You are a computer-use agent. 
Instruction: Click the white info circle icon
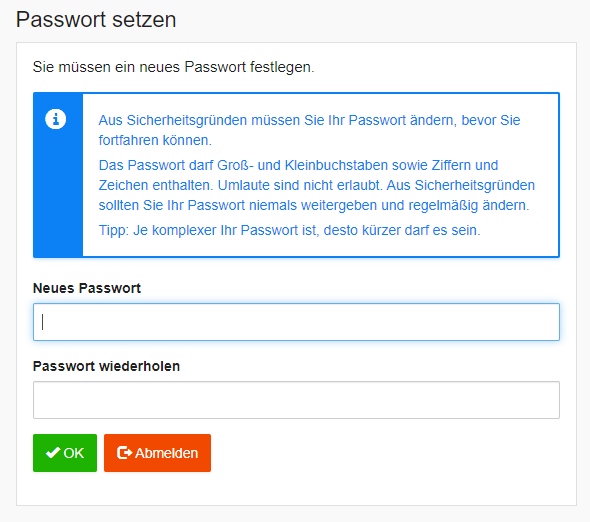click(x=56, y=119)
